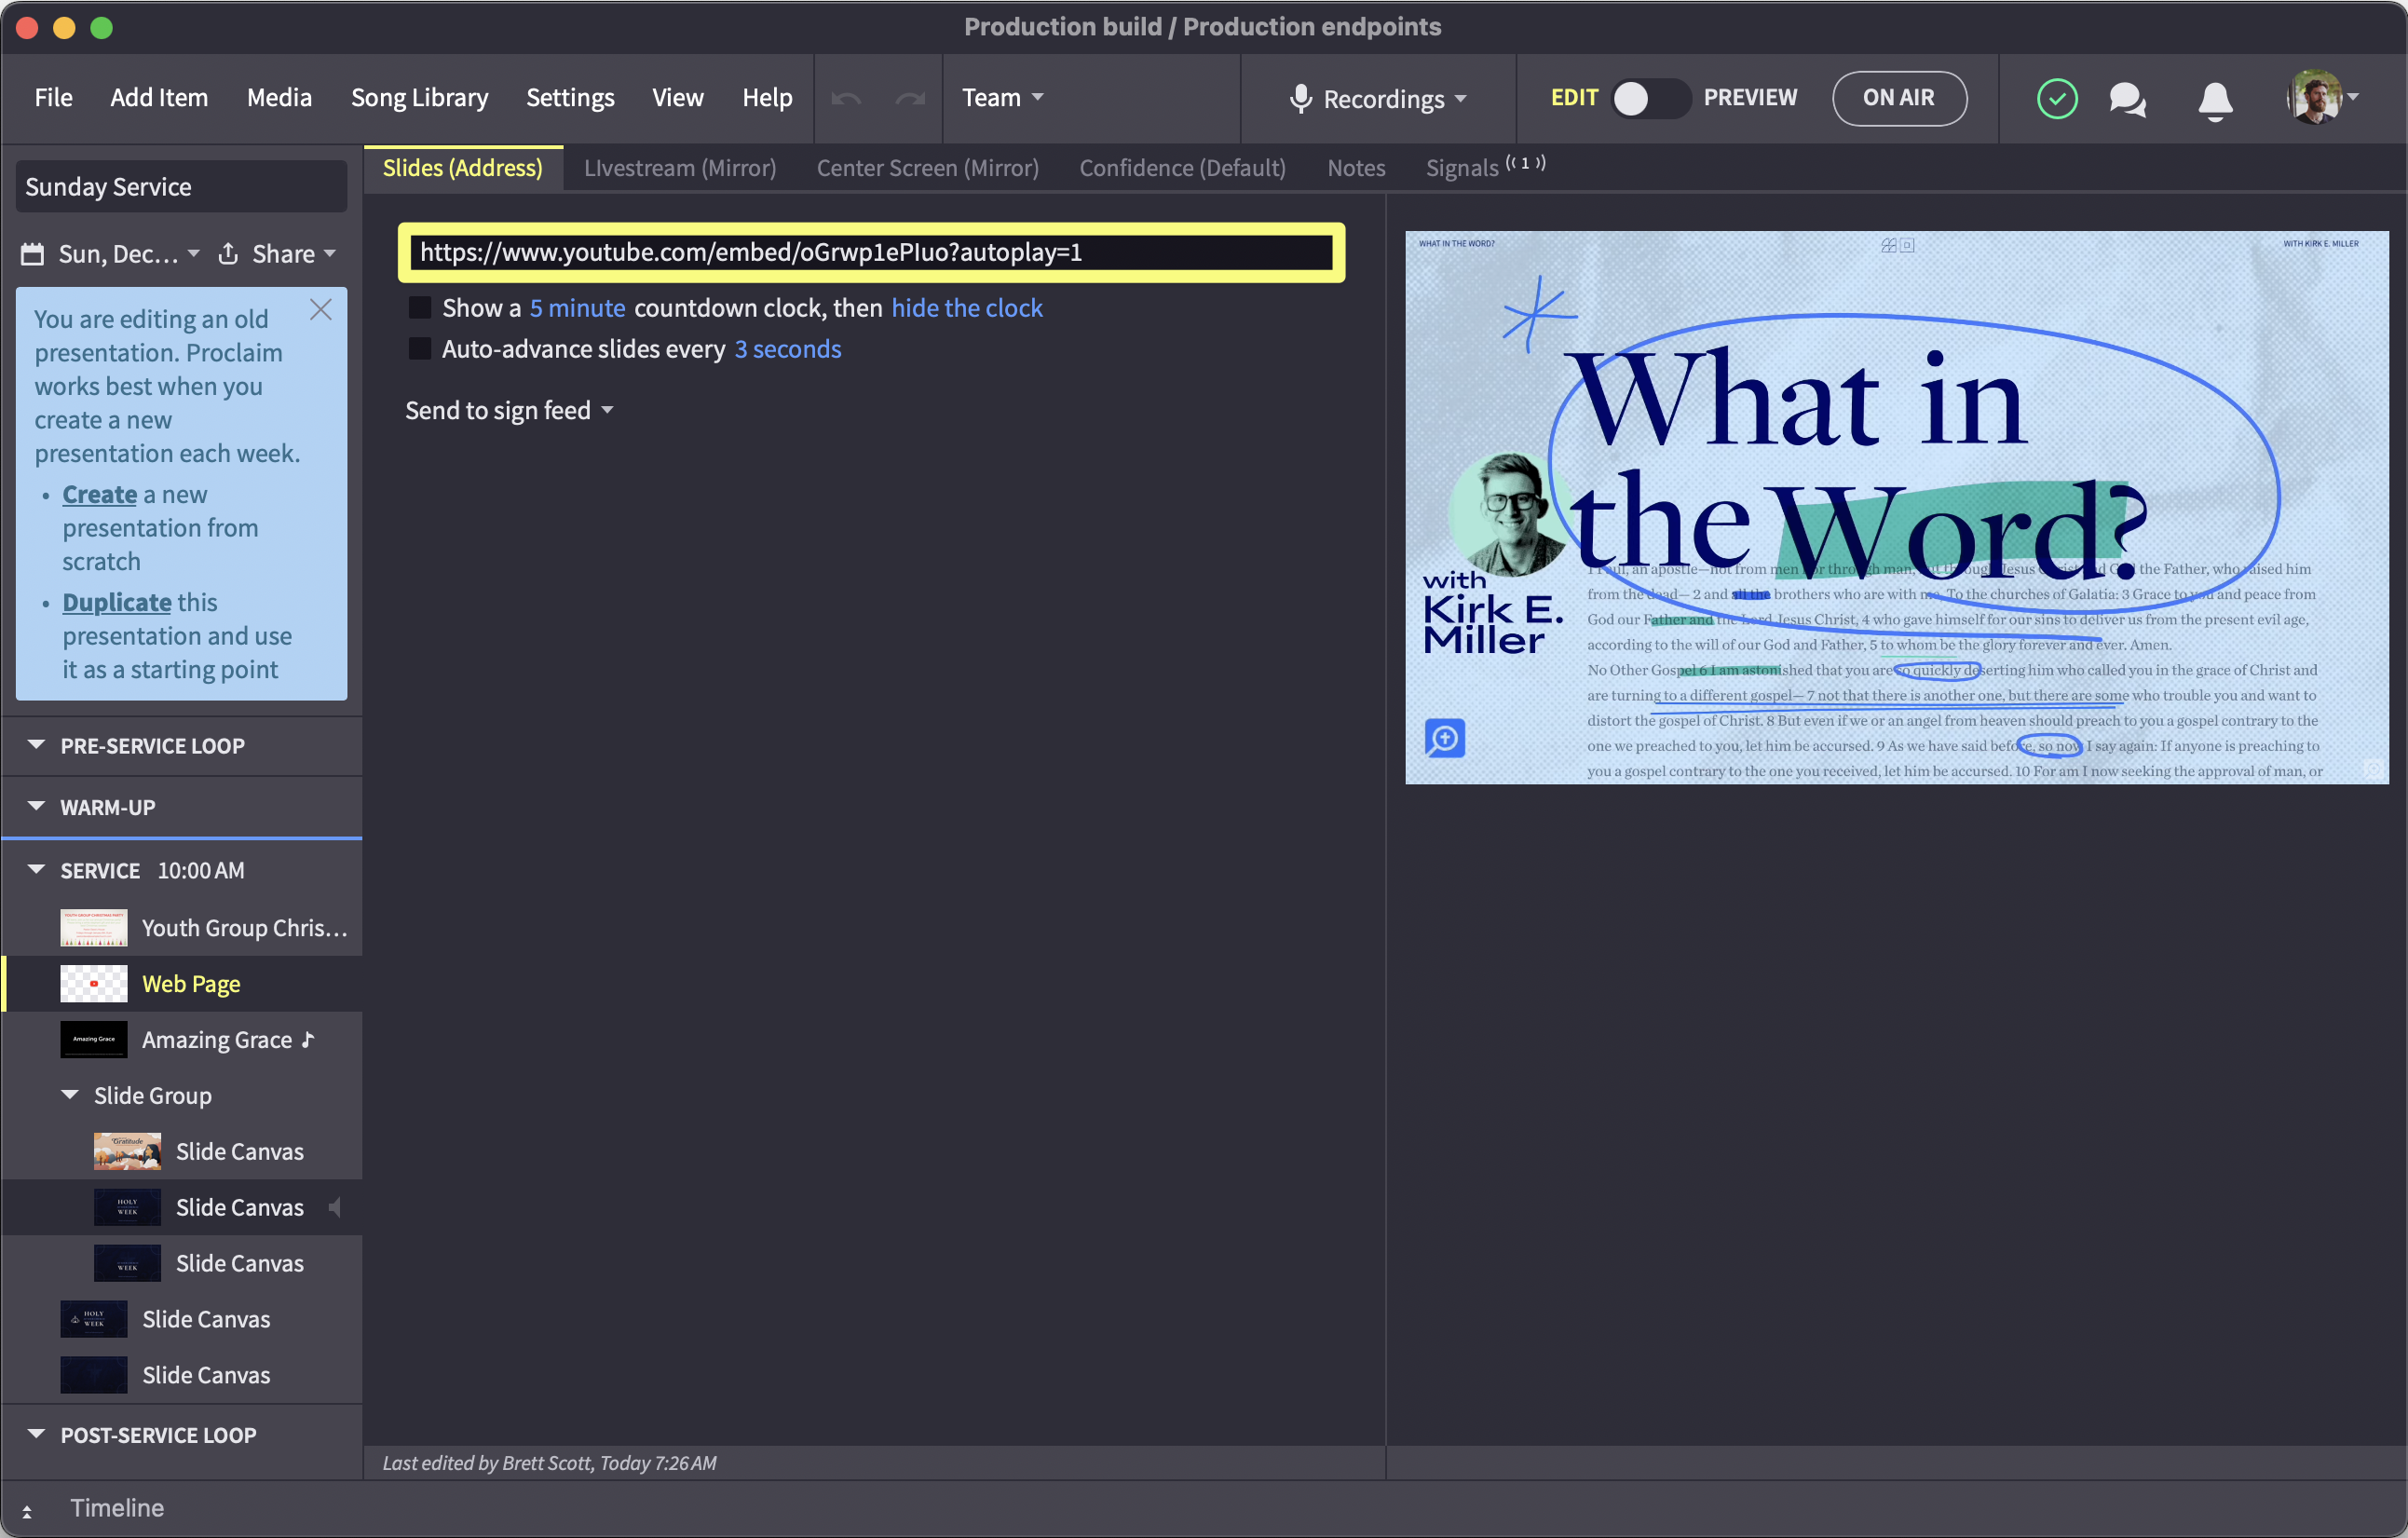Click the microphone Recordings icon

[x=1300, y=98]
